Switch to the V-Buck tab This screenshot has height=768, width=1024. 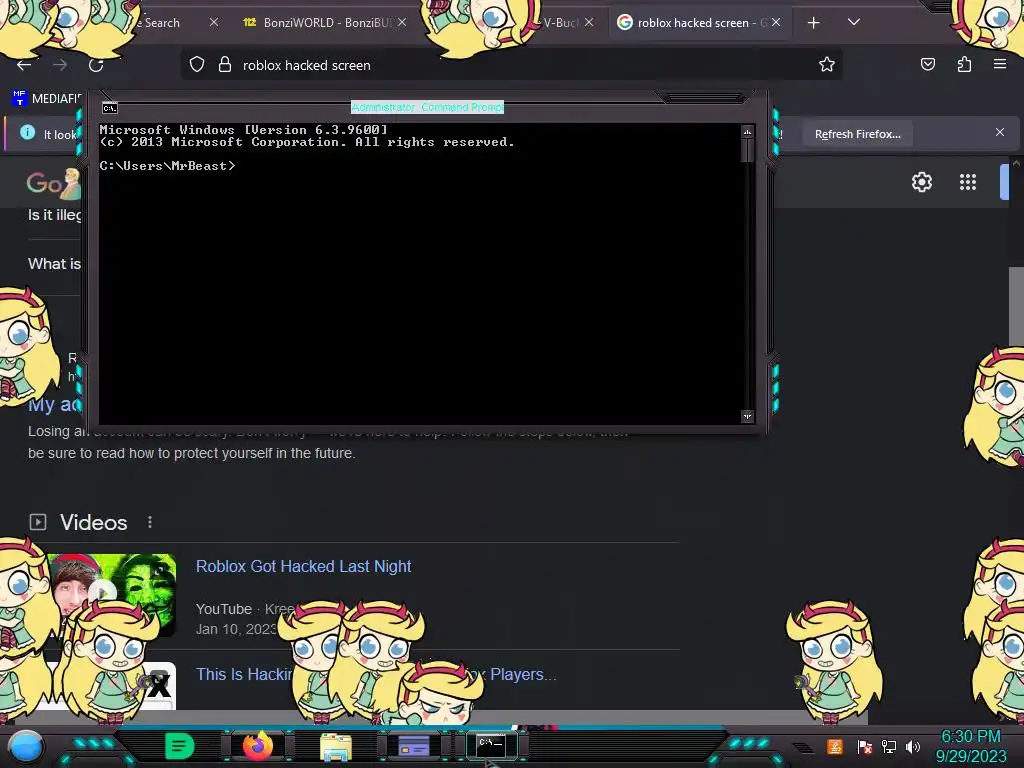tap(560, 23)
